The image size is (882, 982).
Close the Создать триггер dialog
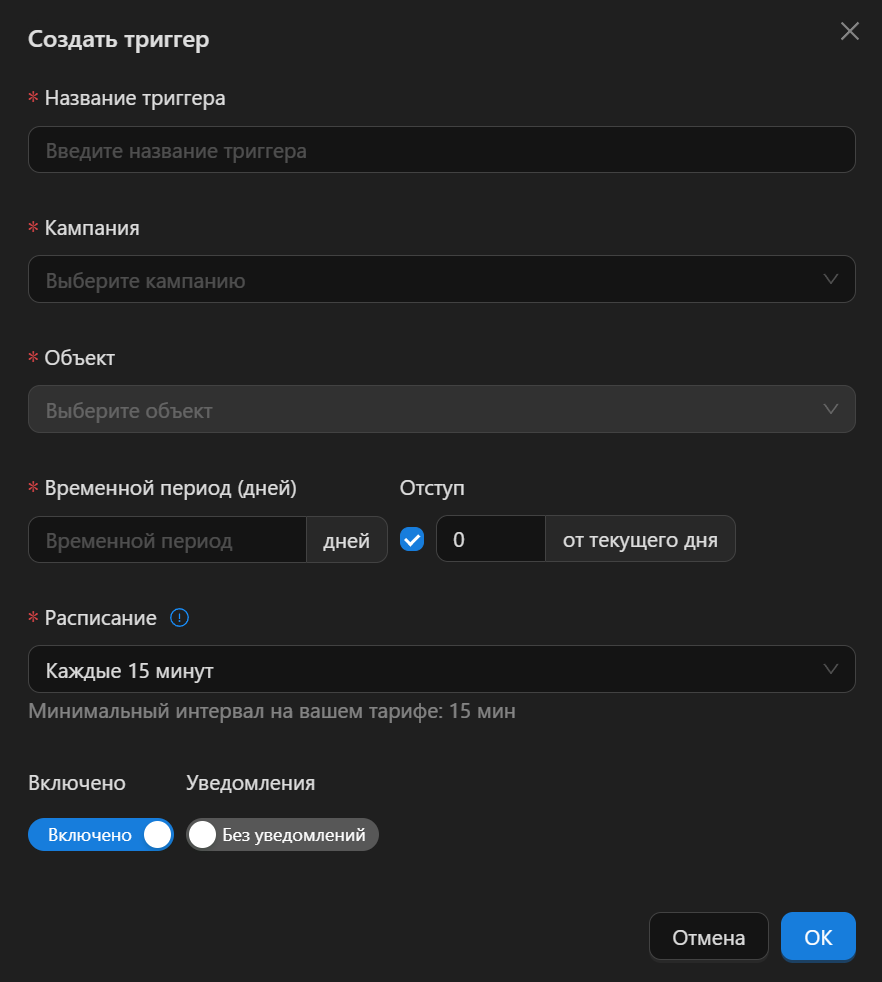pos(849,31)
